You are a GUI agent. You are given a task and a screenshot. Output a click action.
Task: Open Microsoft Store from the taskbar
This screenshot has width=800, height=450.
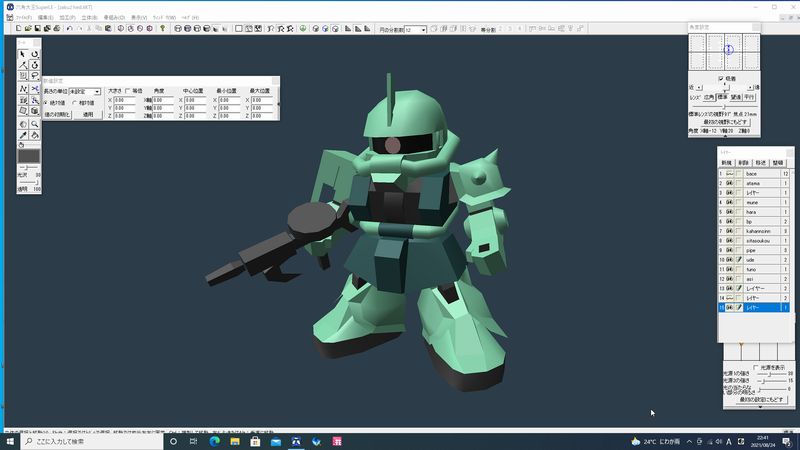pos(255,441)
